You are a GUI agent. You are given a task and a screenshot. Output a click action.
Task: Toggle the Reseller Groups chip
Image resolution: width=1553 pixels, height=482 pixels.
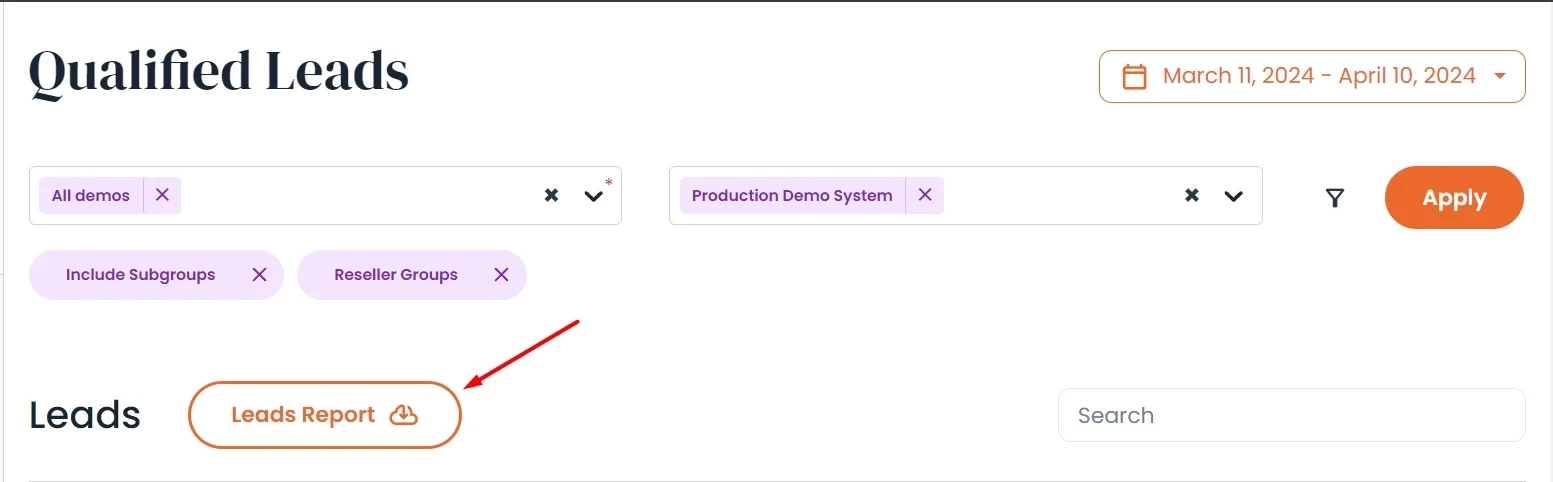point(395,275)
